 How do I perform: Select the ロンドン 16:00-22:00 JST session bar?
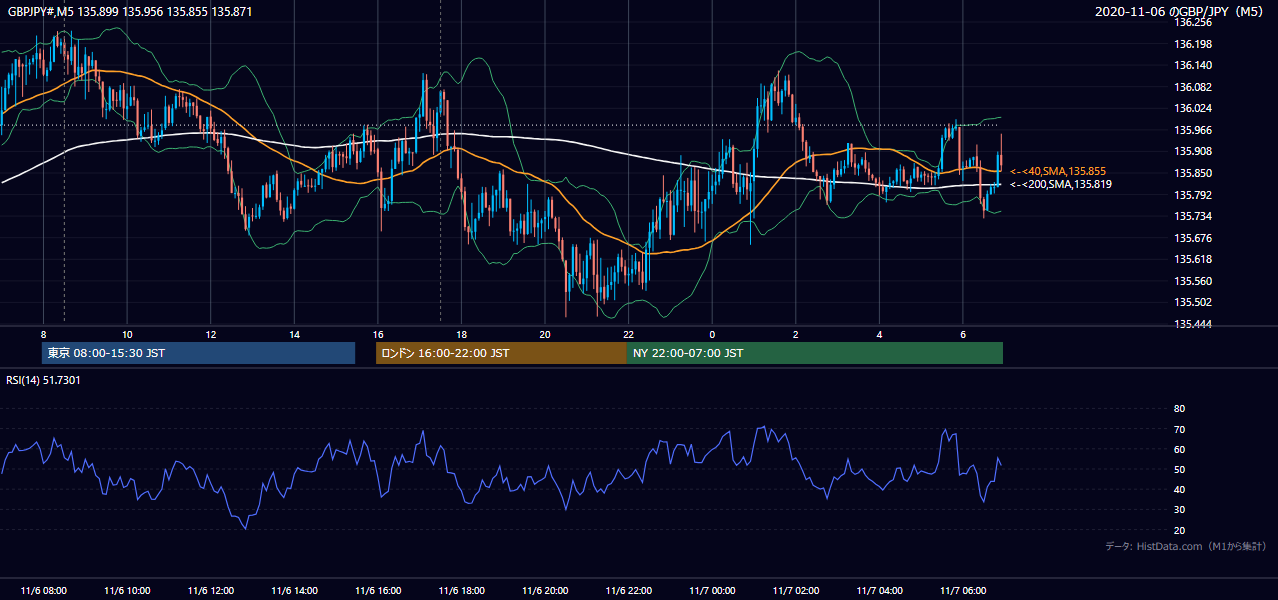(x=501, y=353)
